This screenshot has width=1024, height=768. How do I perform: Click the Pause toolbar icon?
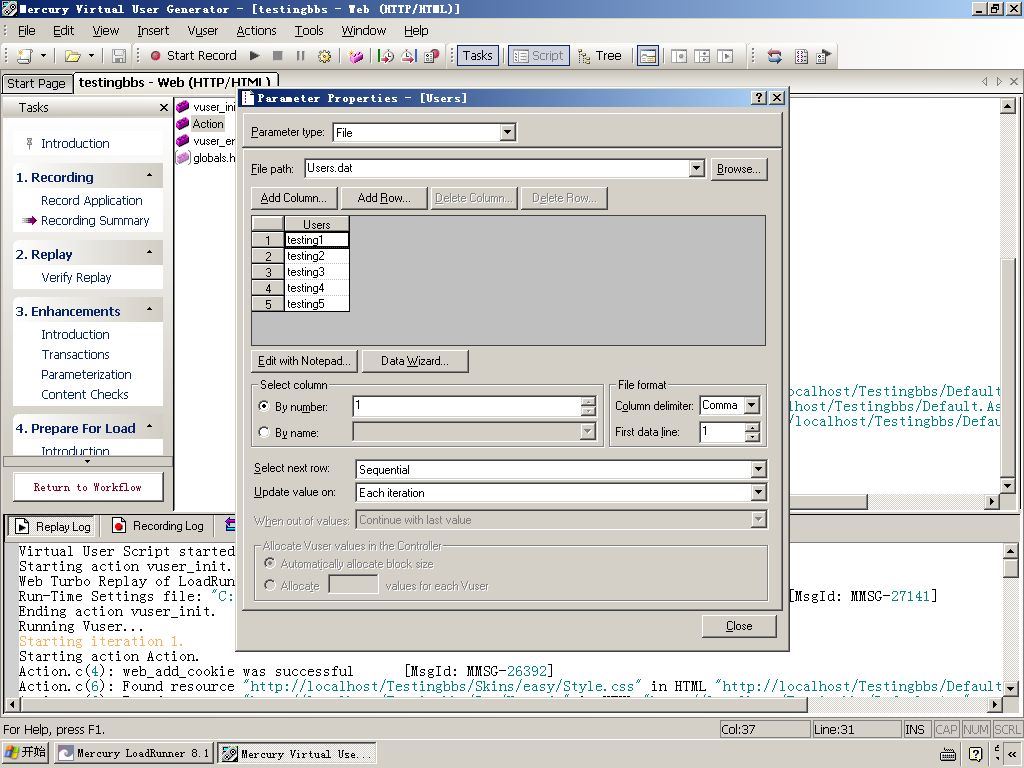click(300, 56)
